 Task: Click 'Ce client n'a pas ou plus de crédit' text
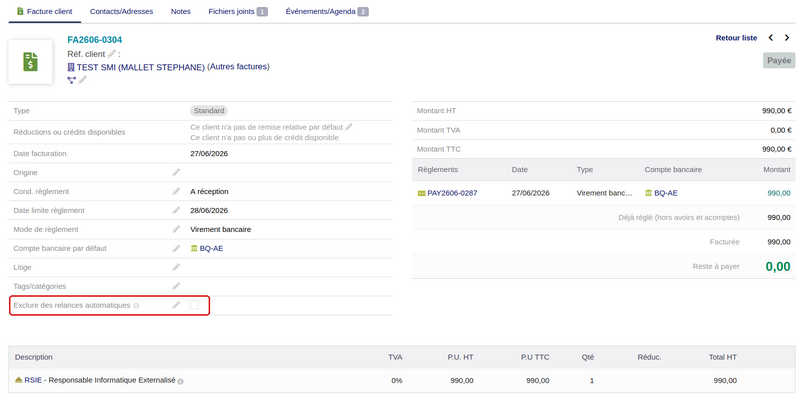coord(264,138)
